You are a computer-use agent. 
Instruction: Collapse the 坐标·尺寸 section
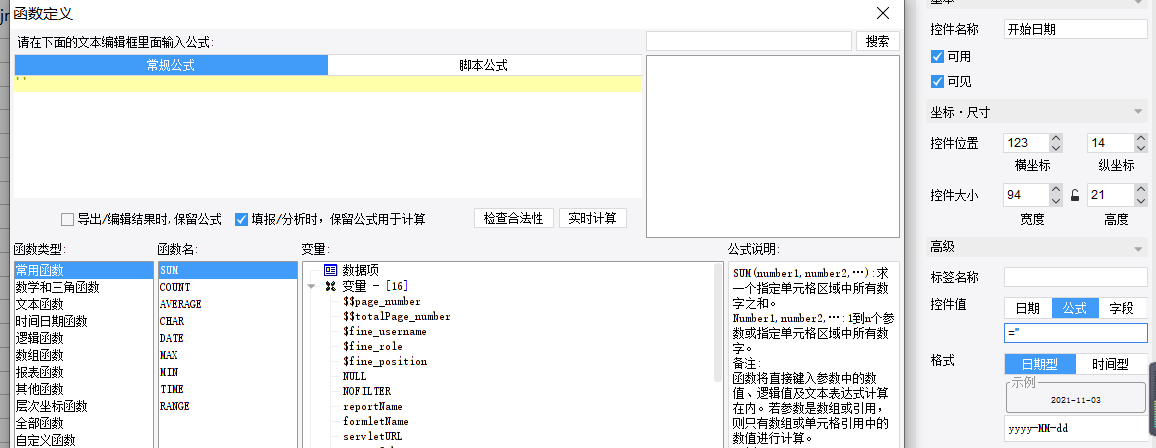point(1139,113)
